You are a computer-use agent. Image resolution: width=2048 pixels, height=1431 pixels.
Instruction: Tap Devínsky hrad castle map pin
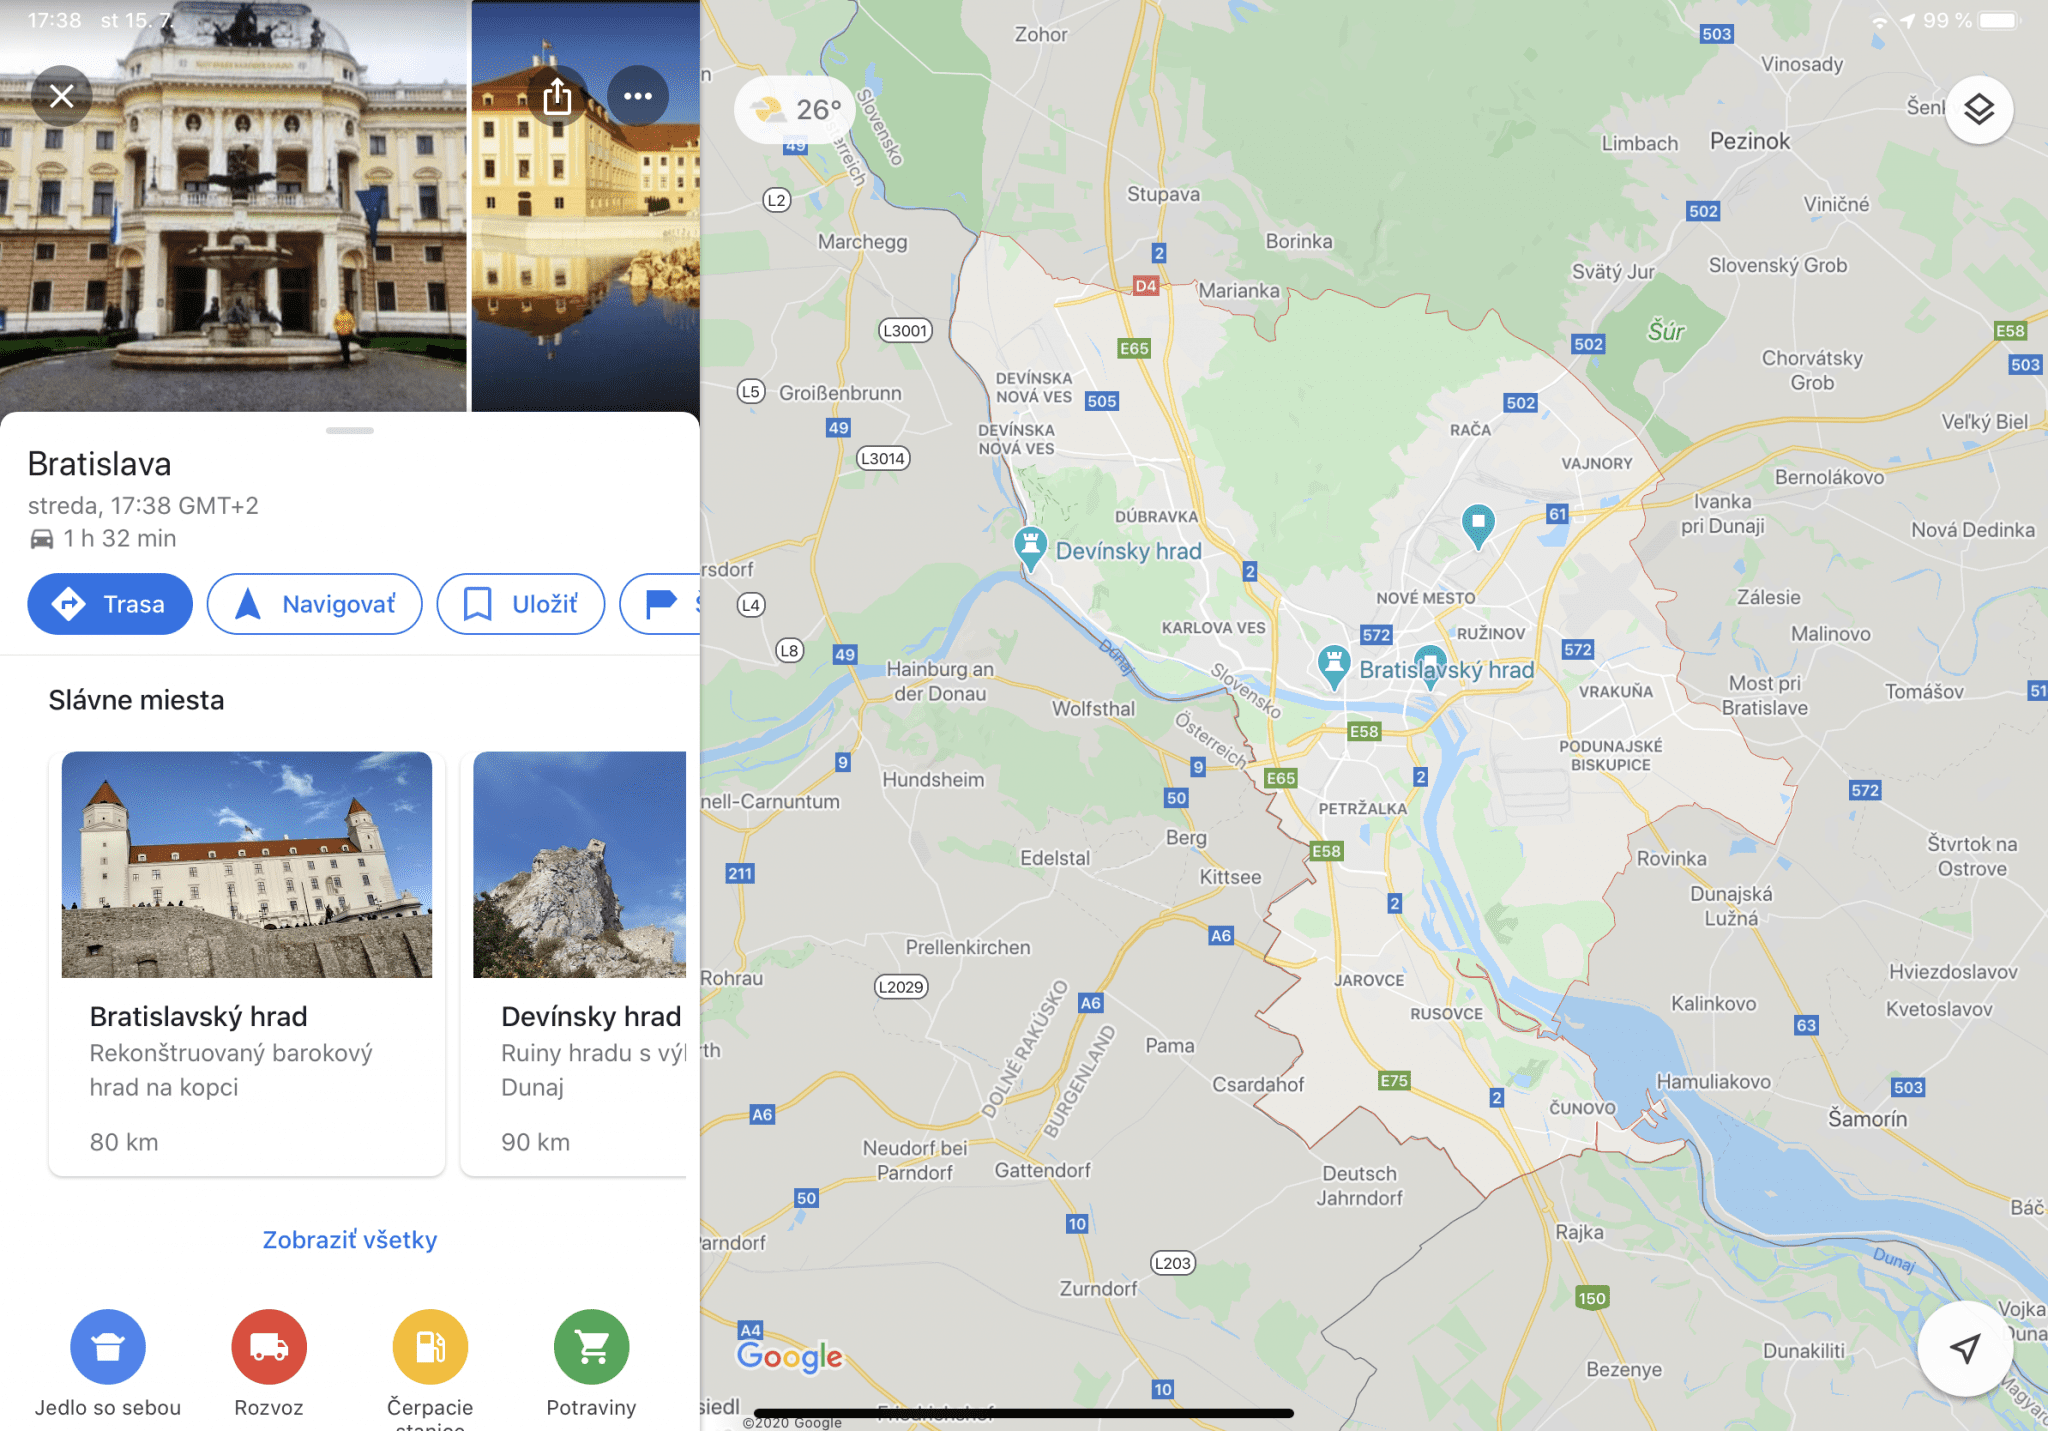point(1030,547)
